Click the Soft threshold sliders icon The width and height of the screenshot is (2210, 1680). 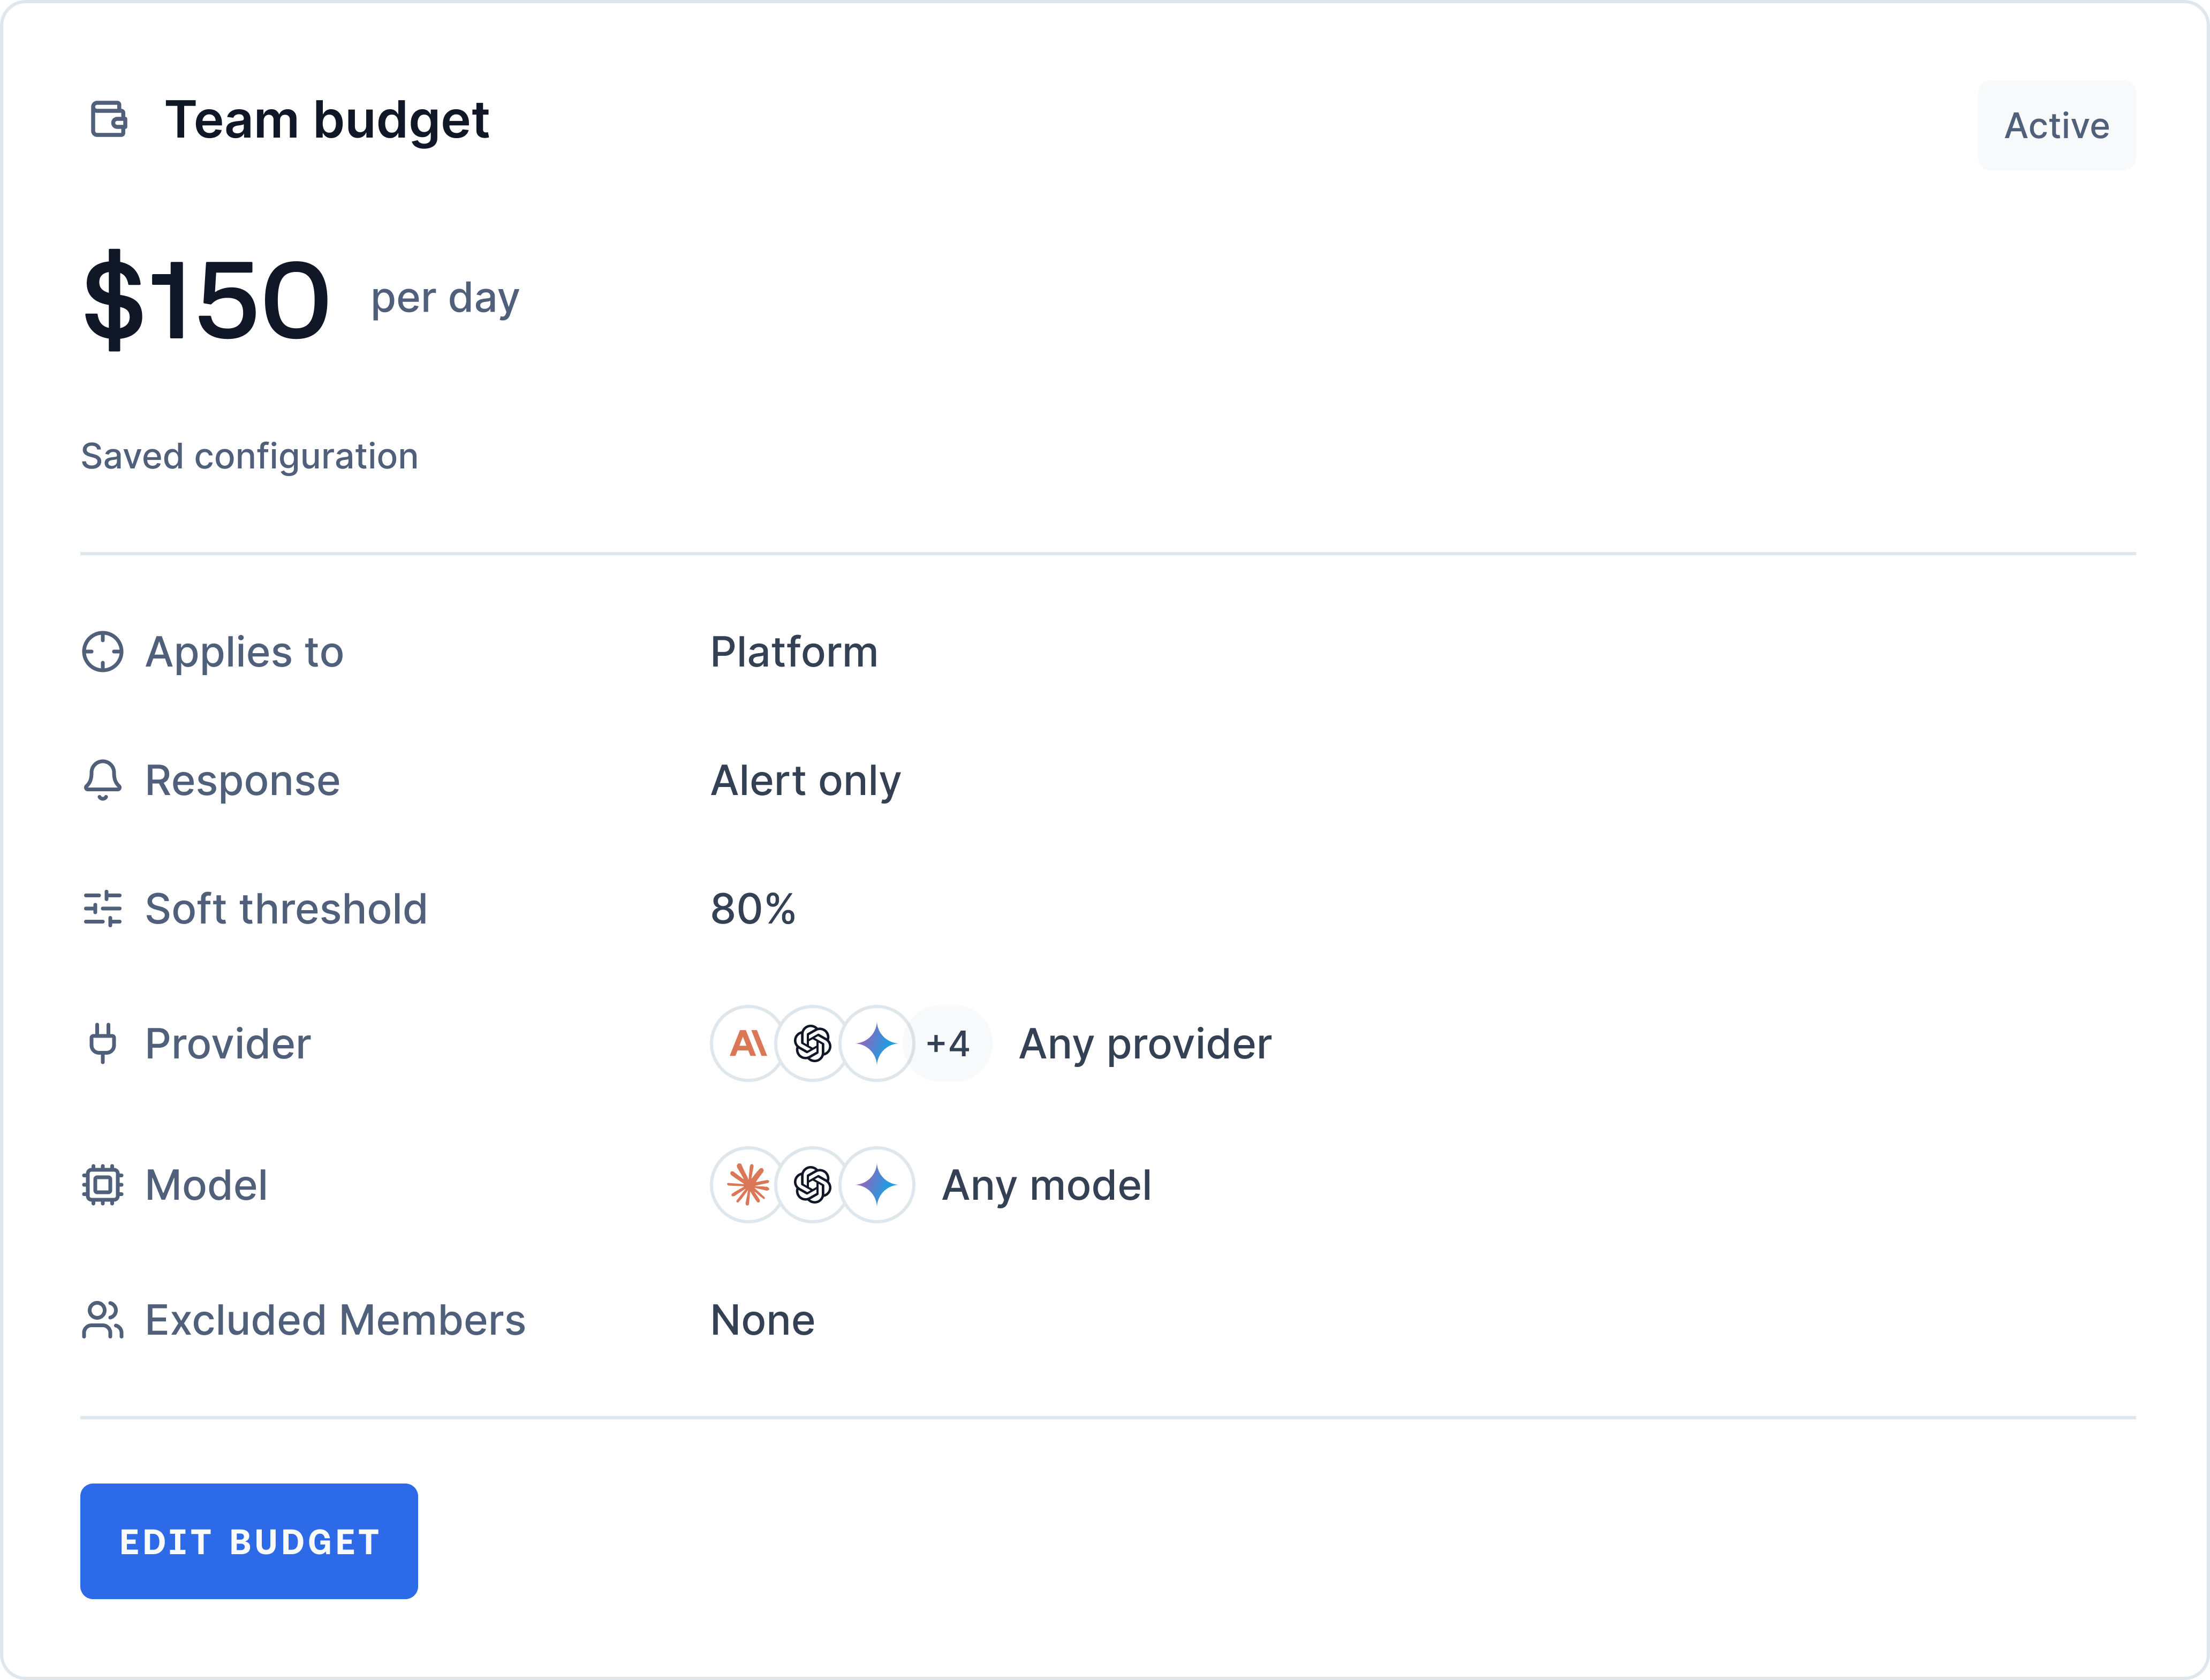pyautogui.click(x=102, y=909)
